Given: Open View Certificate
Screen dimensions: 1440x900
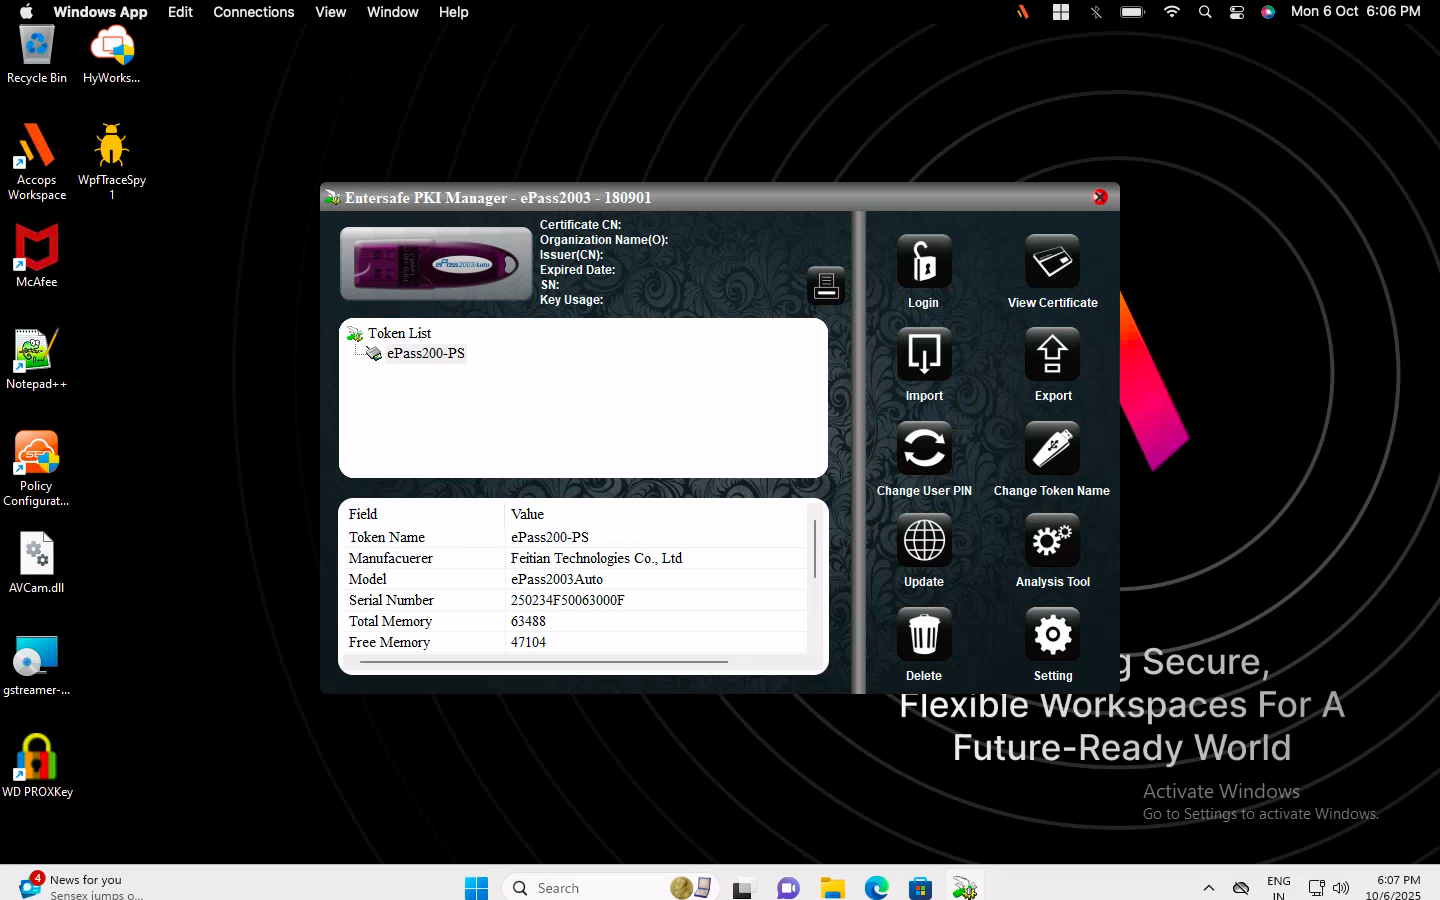Looking at the screenshot, I should (x=1052, y=262).
